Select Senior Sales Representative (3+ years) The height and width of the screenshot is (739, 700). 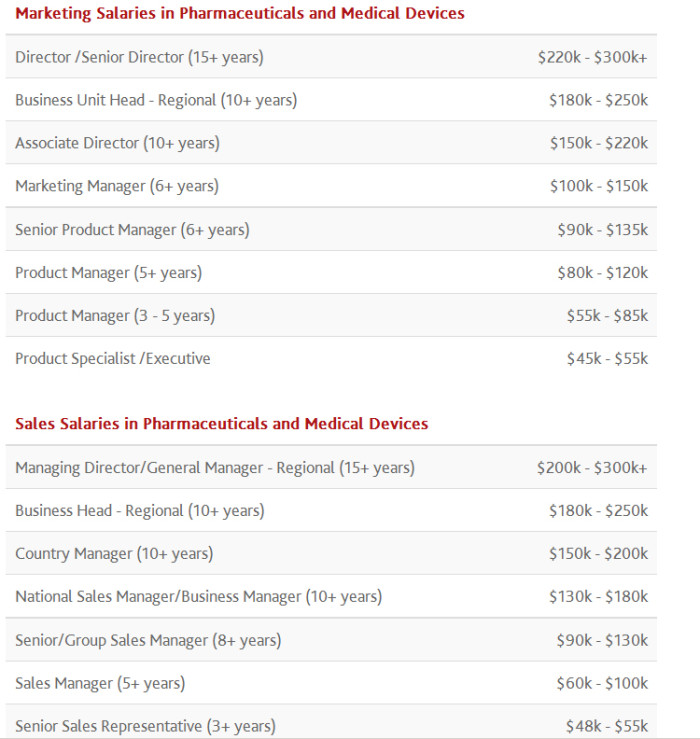click(331, 722)
